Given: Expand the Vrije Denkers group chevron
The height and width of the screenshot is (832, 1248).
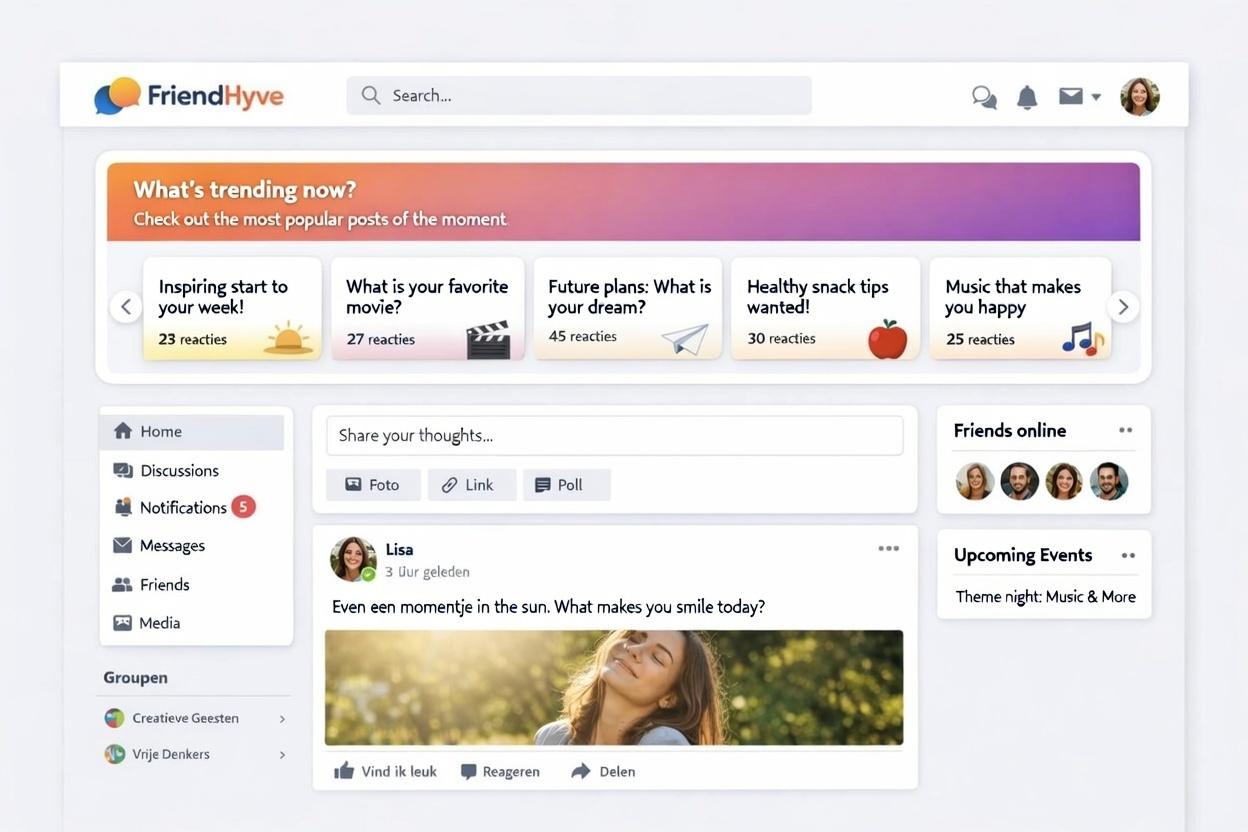Looking at the screenshot, I should pos(282,755).
